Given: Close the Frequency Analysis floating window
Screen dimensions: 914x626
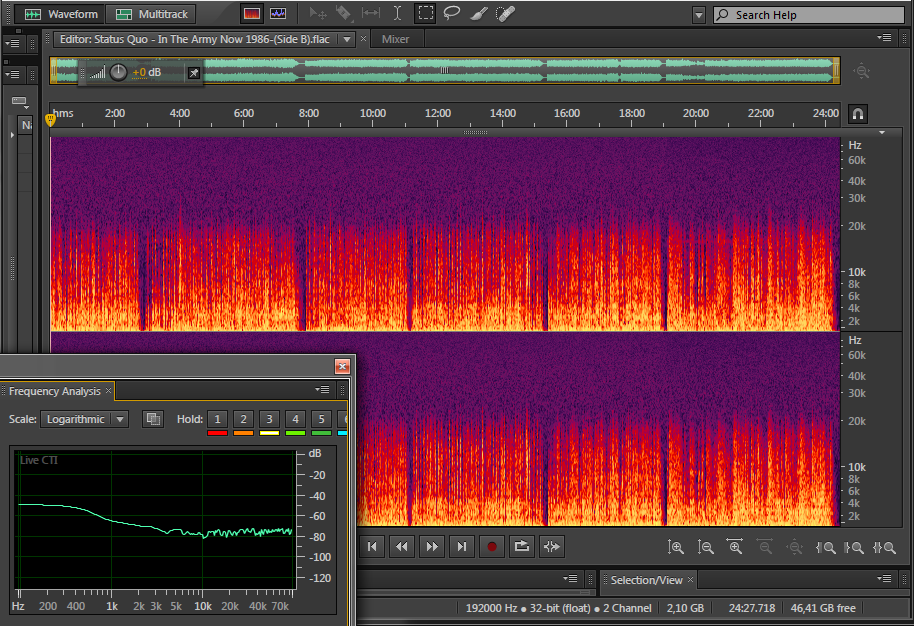Looking at the screenshot, I should point(342,366).
